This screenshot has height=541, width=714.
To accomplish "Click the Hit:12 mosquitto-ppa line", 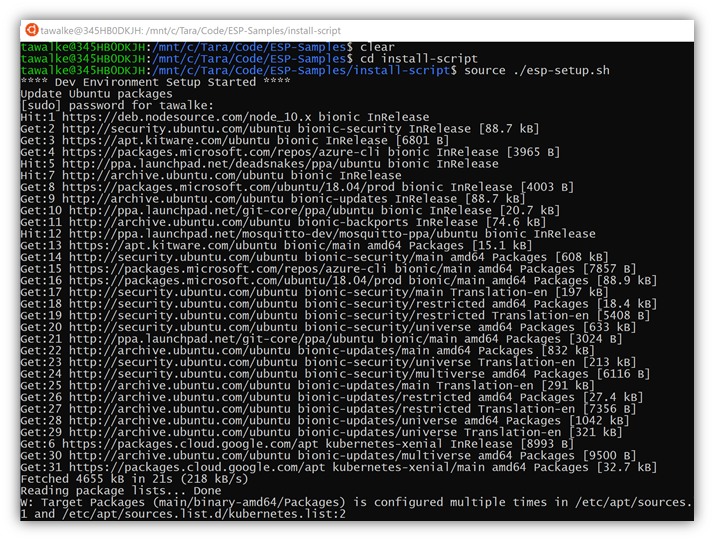I will coord(308,234).
